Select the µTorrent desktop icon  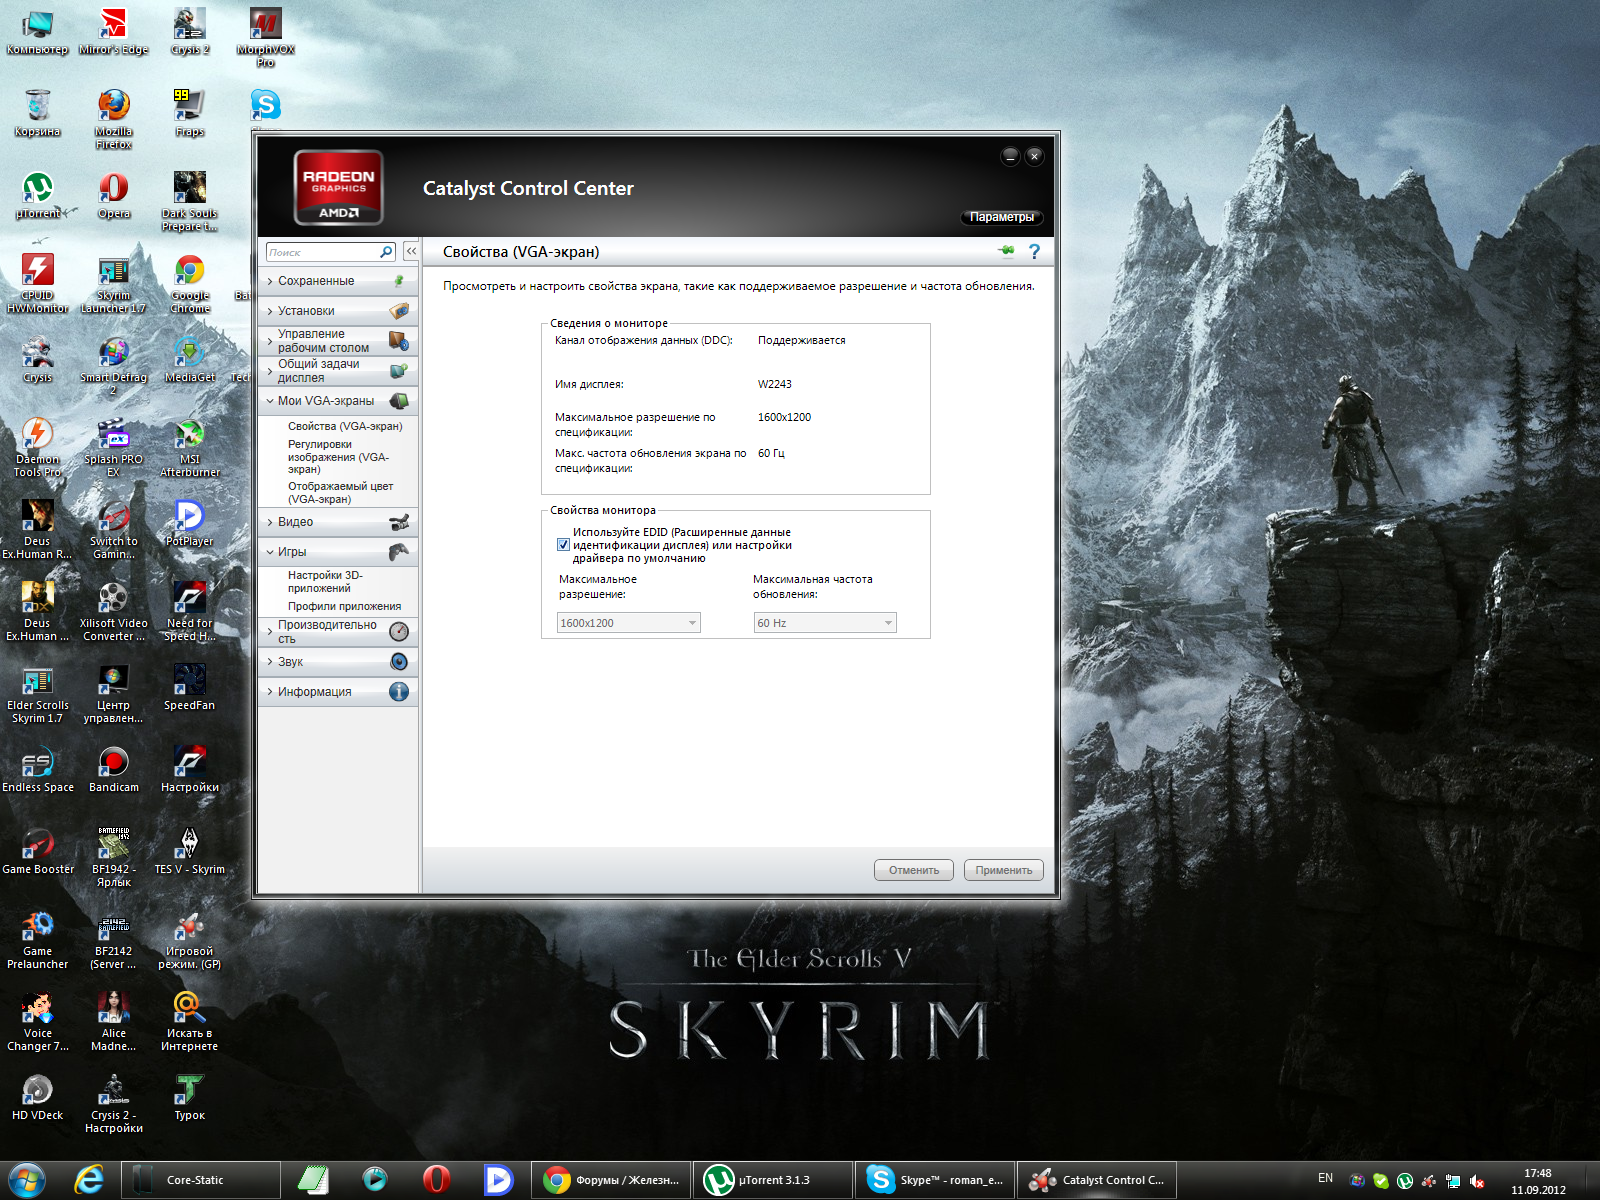38,195
